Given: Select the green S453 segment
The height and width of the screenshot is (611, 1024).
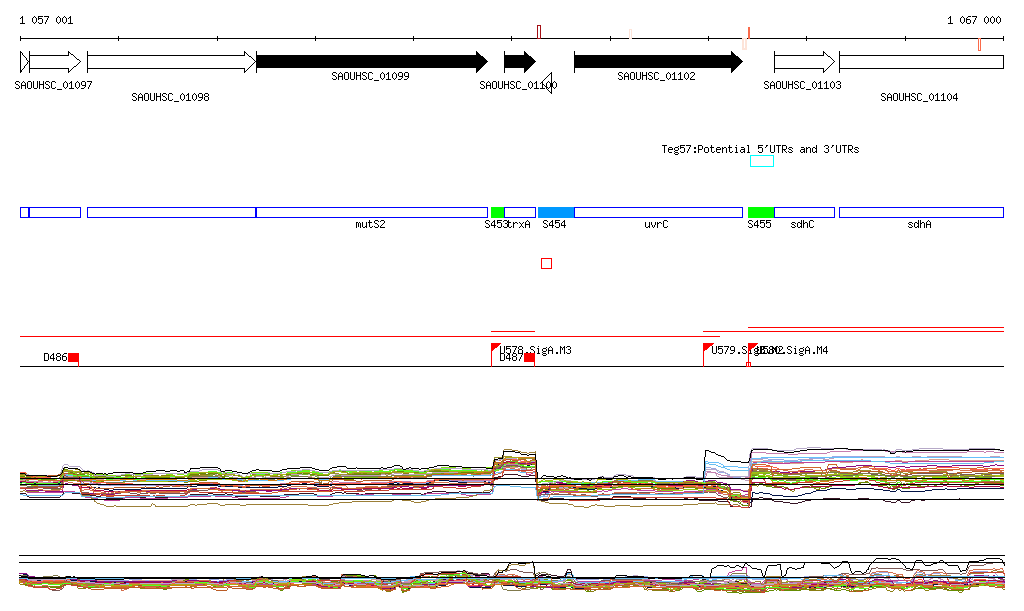Looking at the screenshot, I should click(x=497, y=212).
